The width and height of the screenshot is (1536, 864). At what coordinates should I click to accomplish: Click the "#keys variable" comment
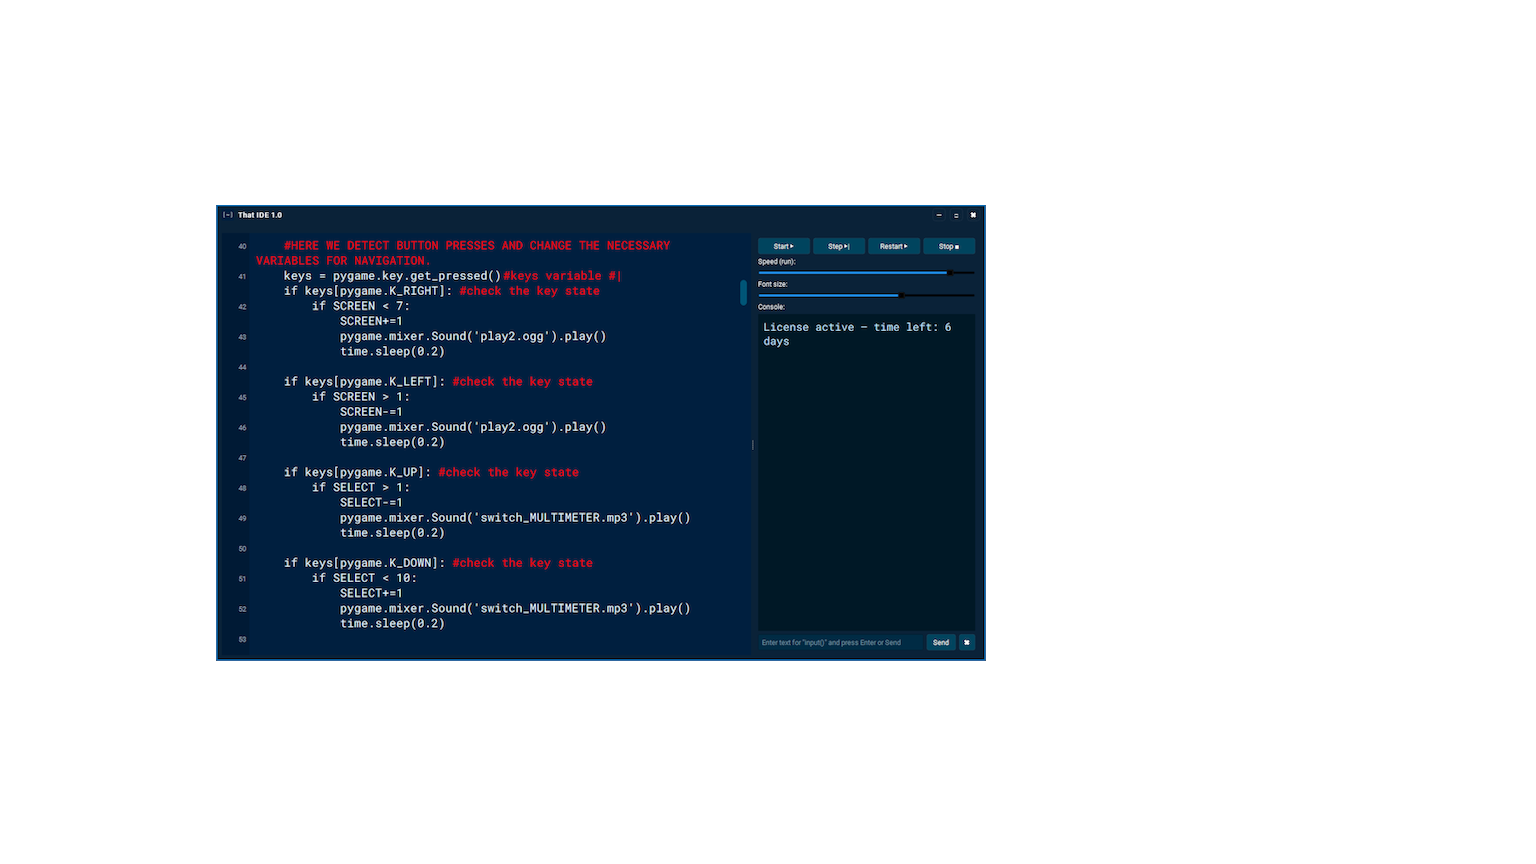pyautogui.click(x=553, y=276)
